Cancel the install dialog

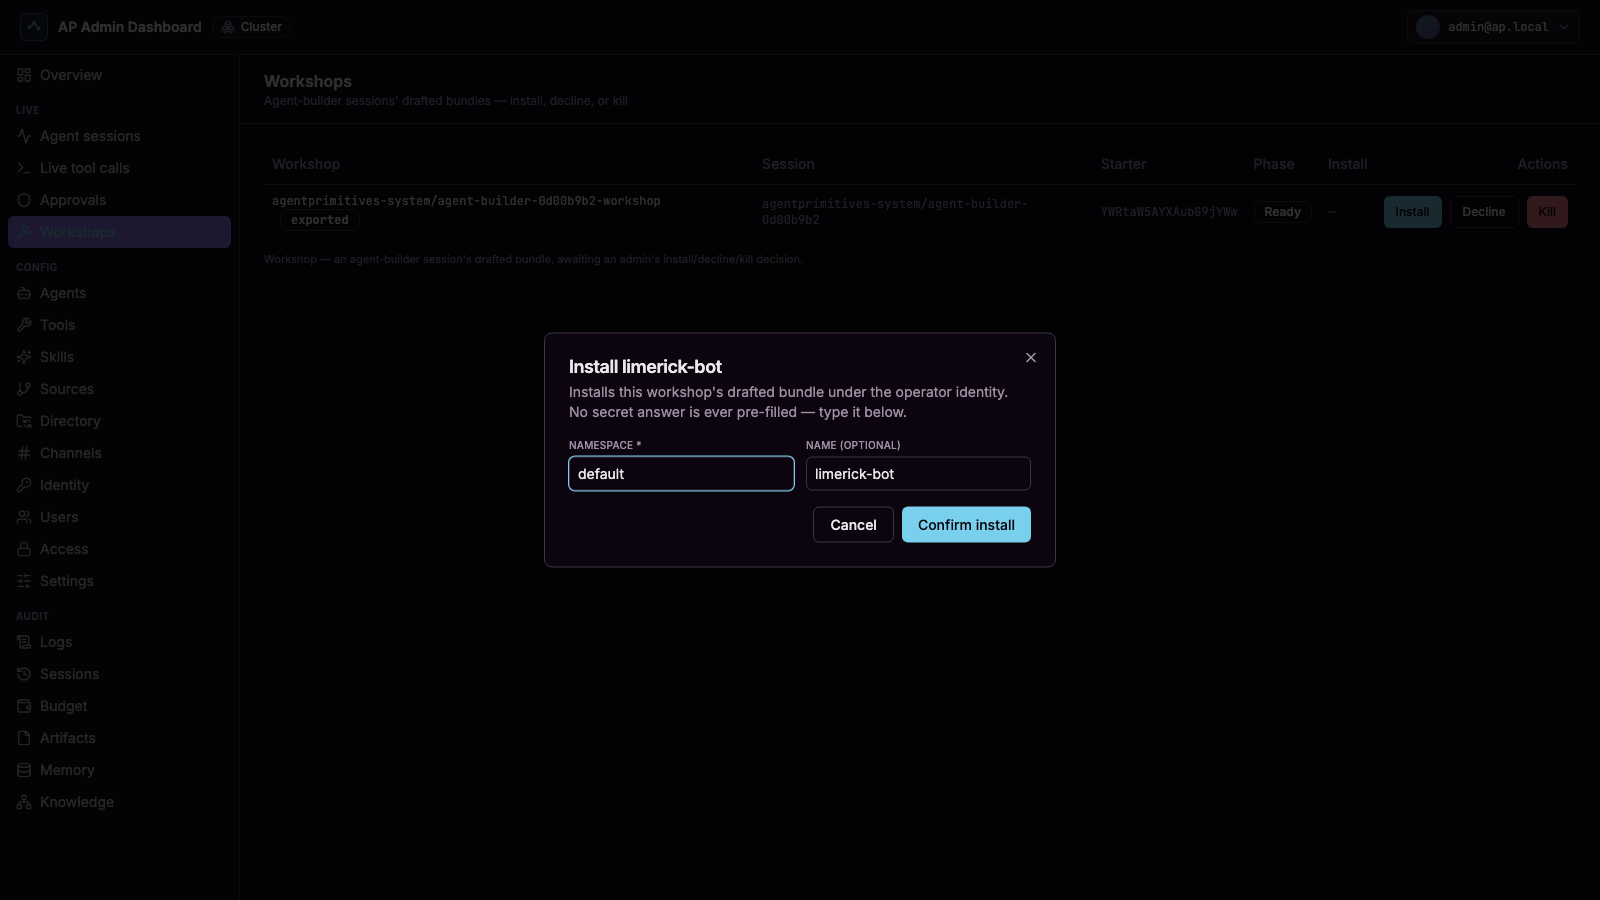click(853, 525)
